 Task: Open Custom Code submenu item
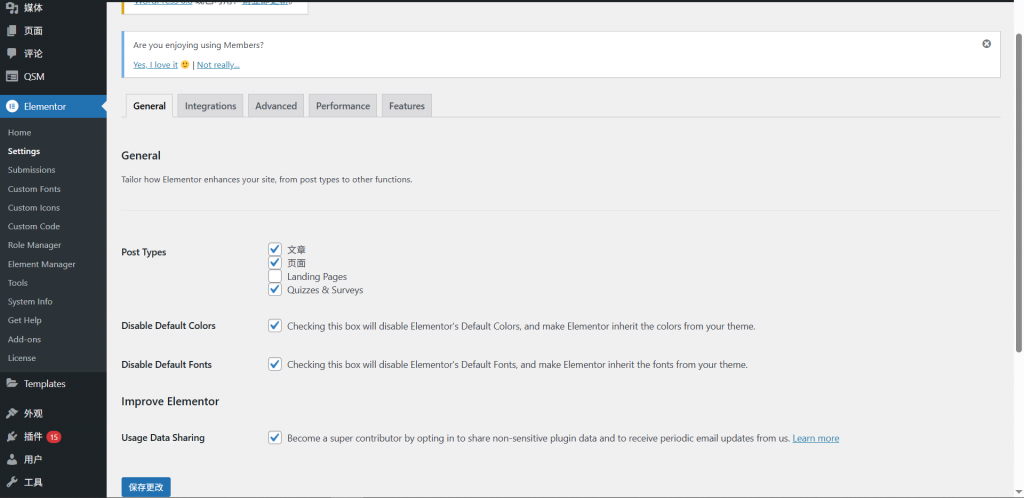pos(34,226)
